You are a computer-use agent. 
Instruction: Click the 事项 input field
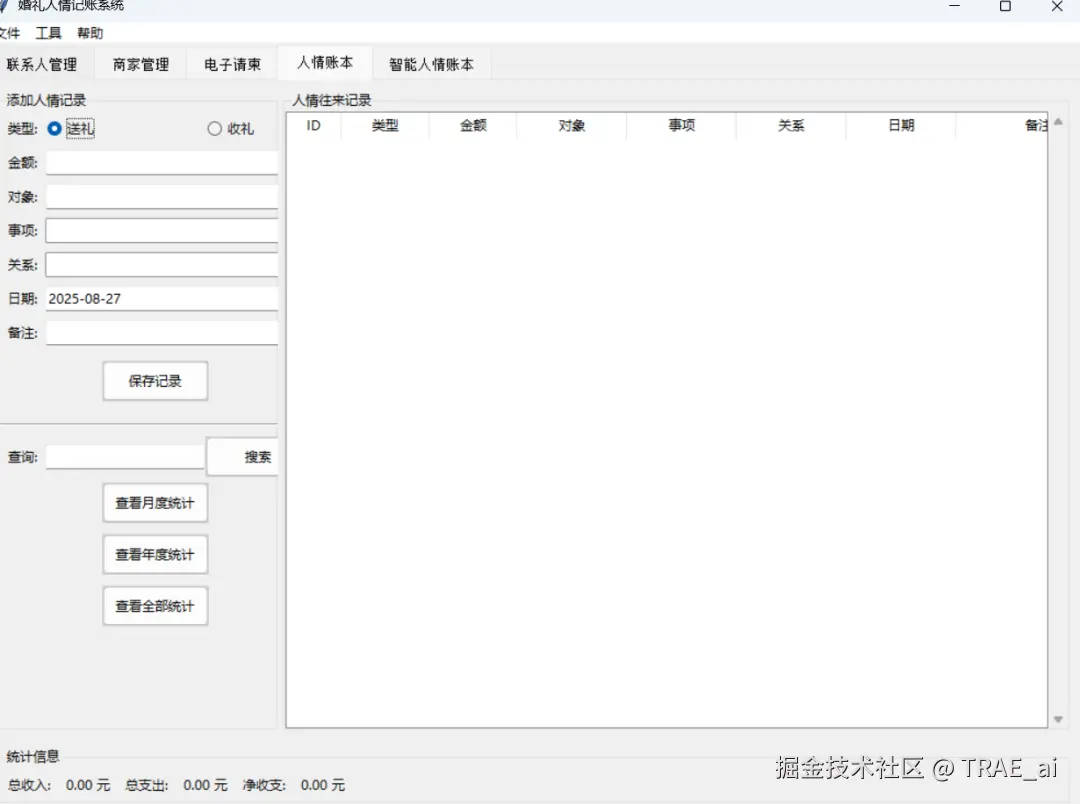pyautogui.click(x=162, y=231)
